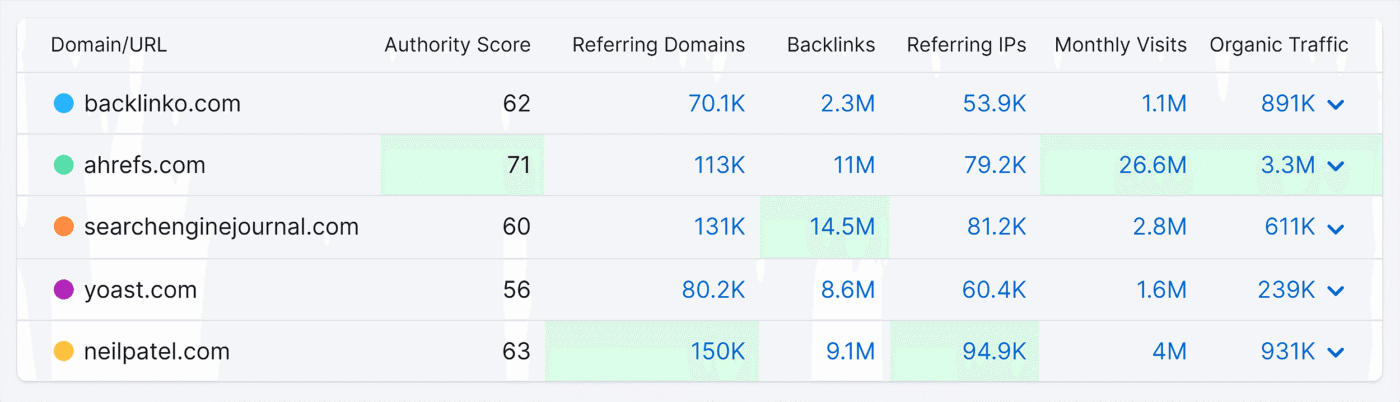Open backlinko.com referring domains 70.1K
Viewport: 1400px width, 402px height.
tap(717, 103)
